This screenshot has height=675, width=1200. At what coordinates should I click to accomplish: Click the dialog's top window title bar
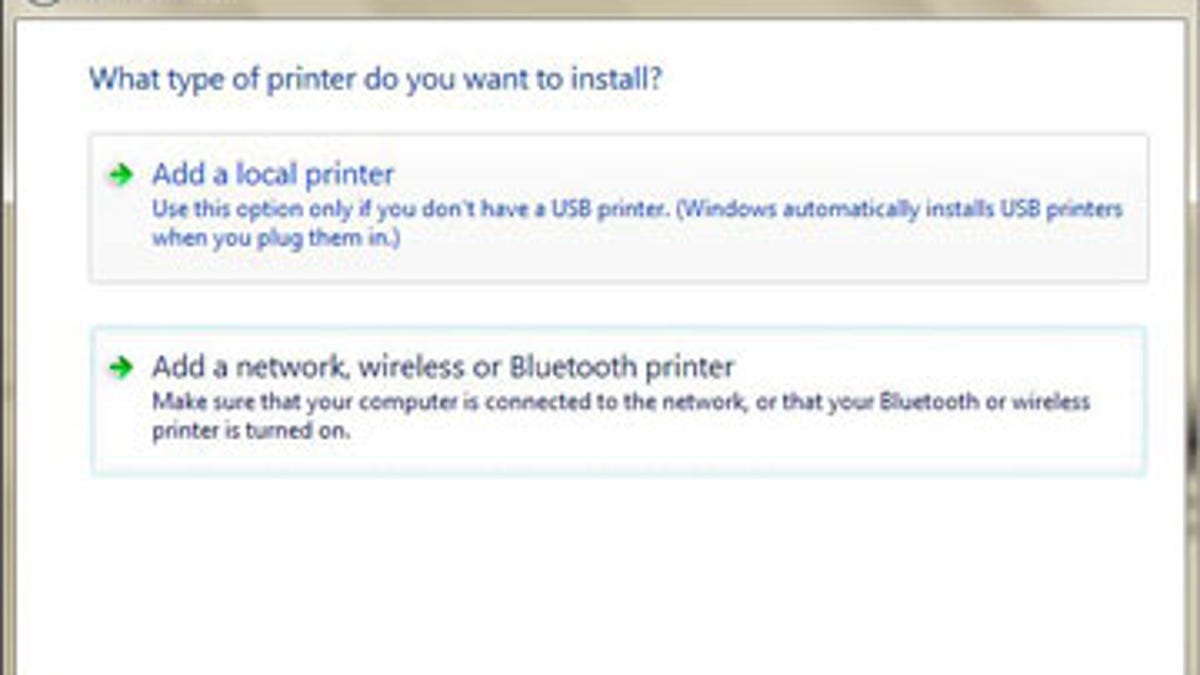600,6
